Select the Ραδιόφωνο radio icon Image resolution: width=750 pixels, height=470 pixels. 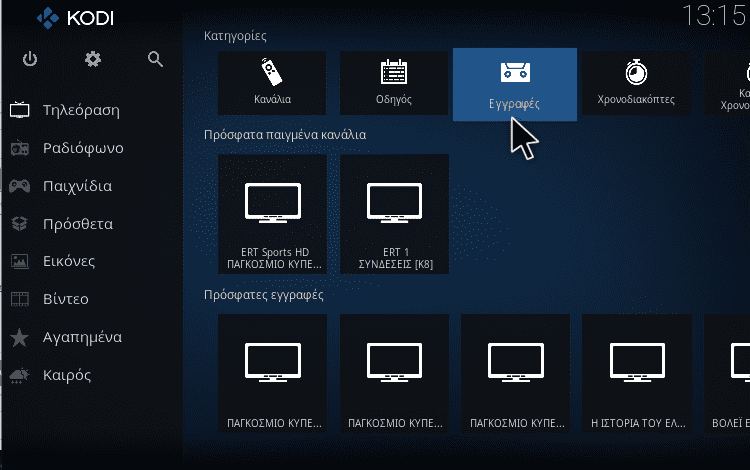point(20,148)
